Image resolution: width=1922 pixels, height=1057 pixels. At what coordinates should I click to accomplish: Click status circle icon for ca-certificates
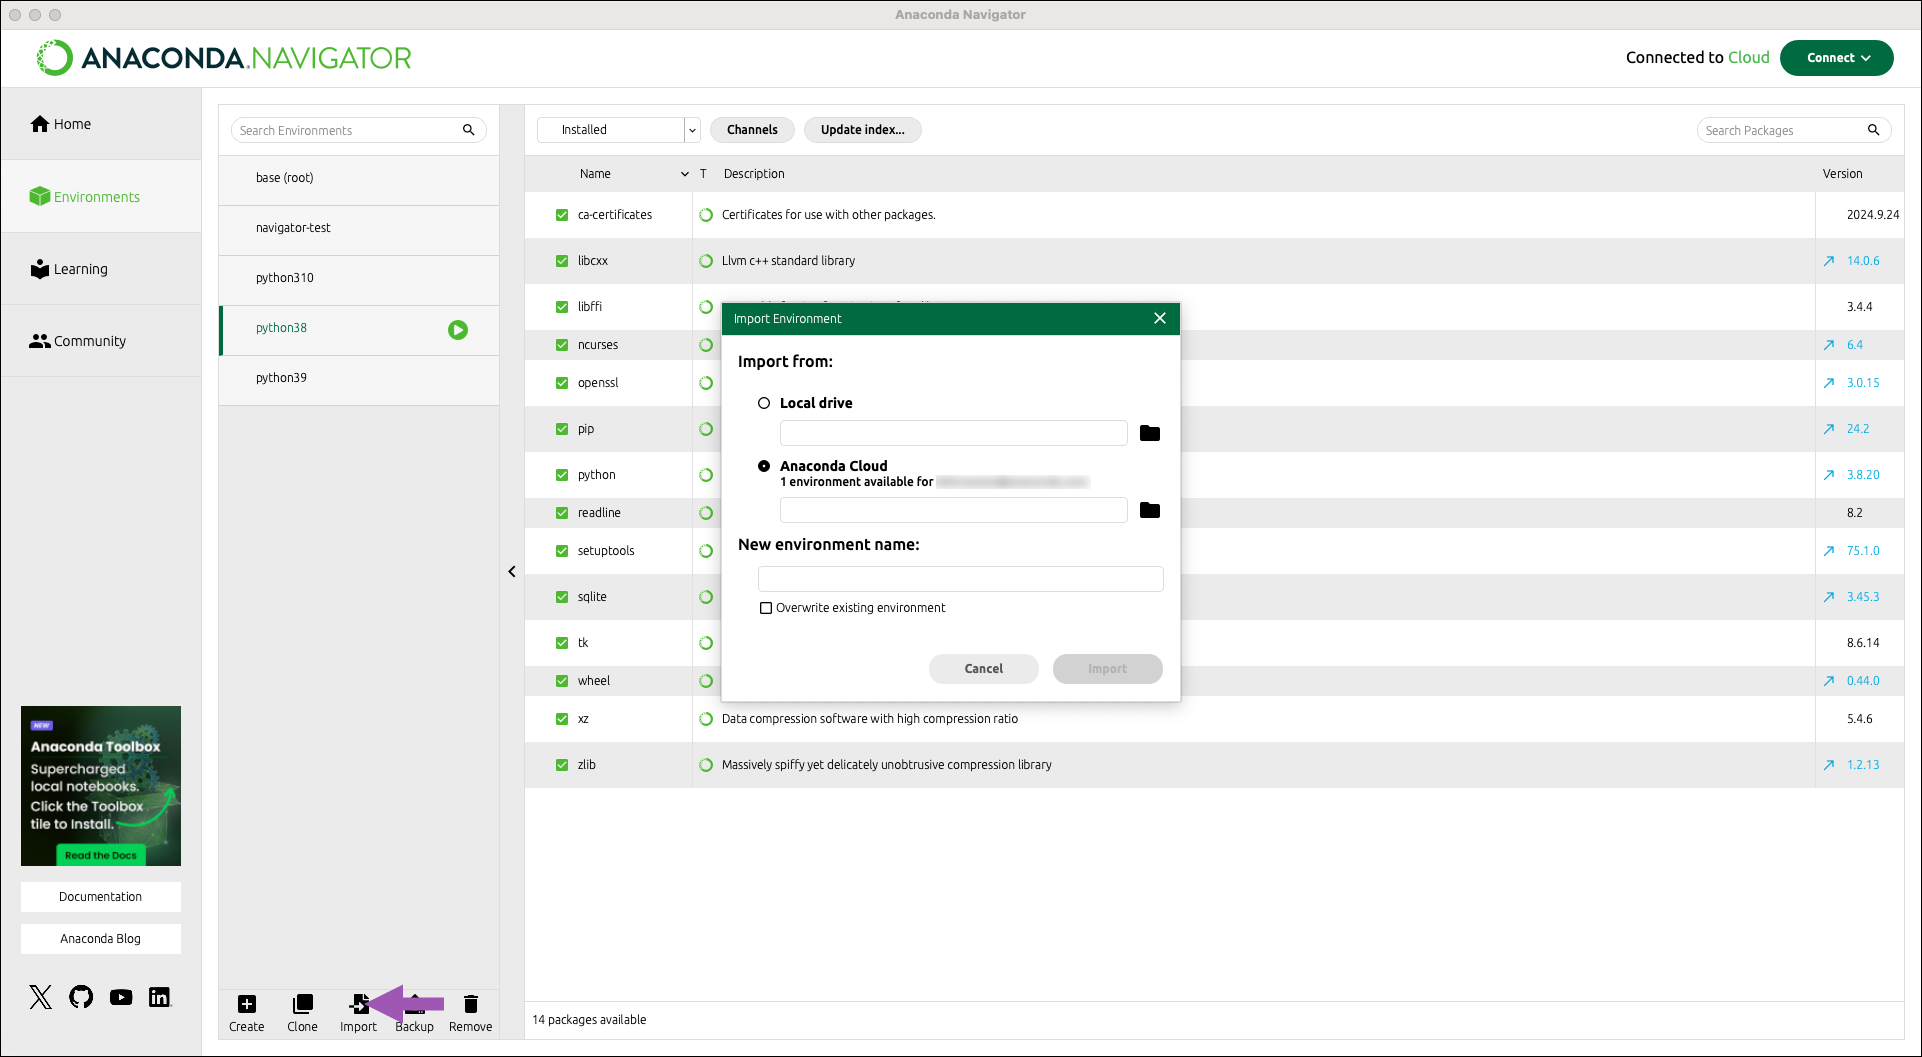706,215
